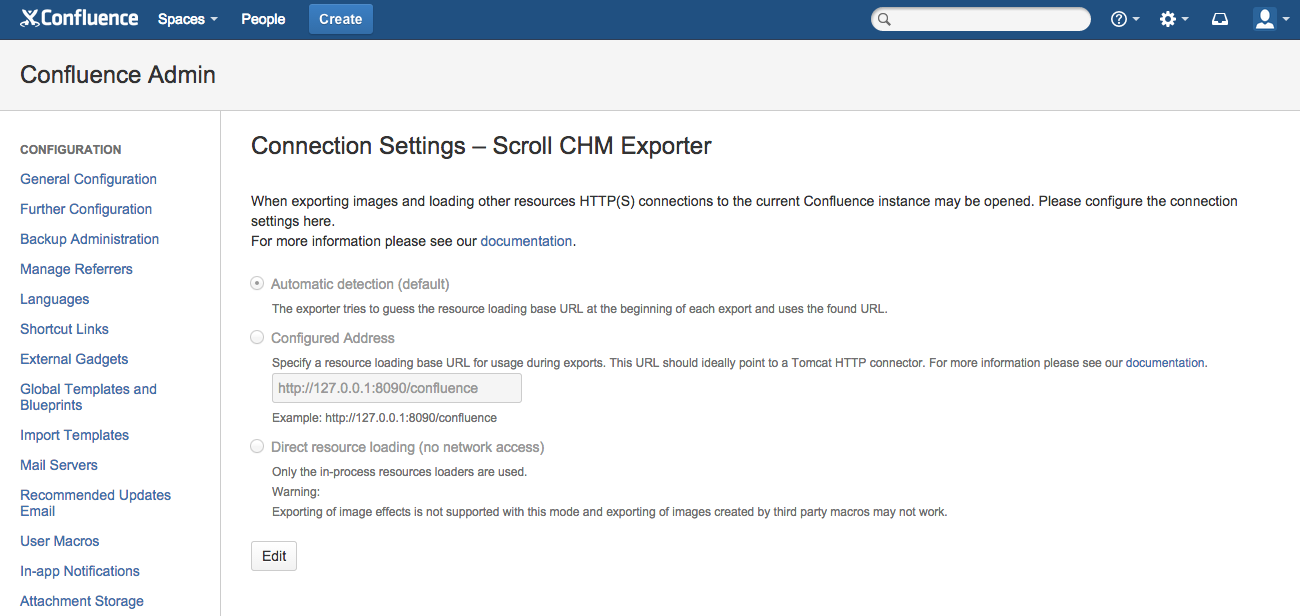Open the People page from header
This screenshot has width=1300, height=616.
point(263,19)
